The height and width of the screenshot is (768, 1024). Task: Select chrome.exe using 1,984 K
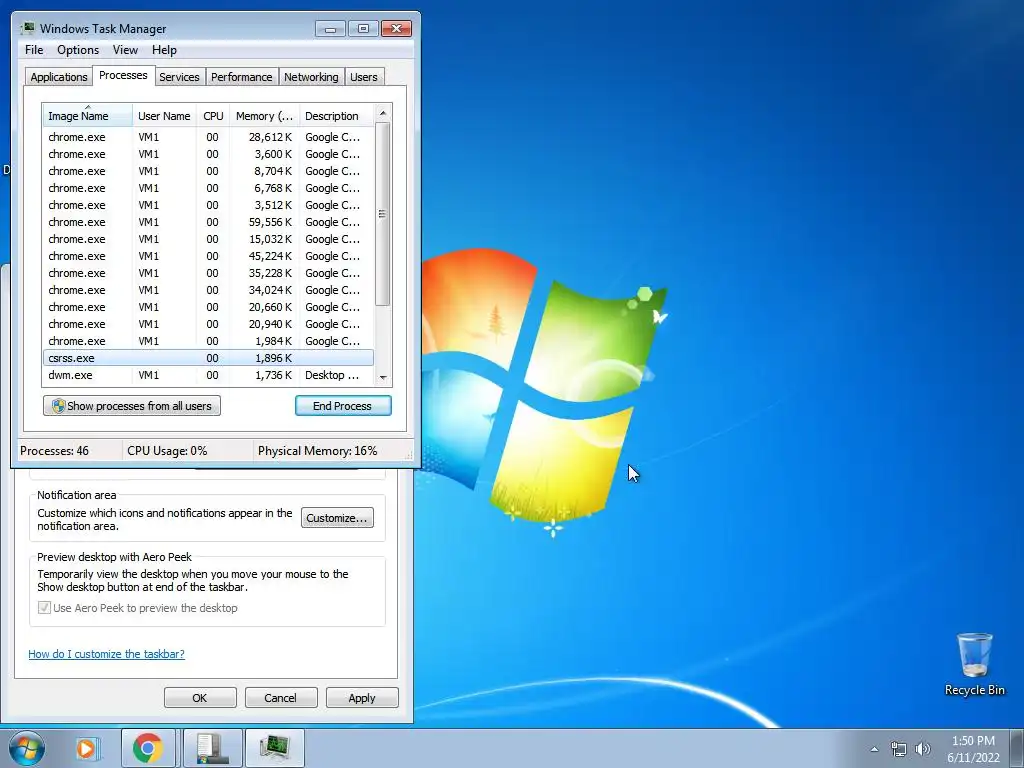coord(208,341)
